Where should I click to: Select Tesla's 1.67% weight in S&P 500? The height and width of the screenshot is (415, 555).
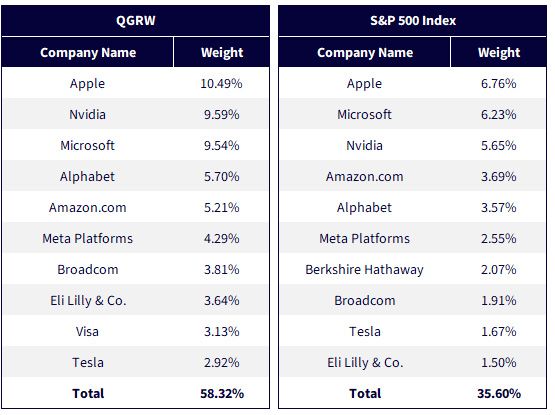click(x=498, y=331)
